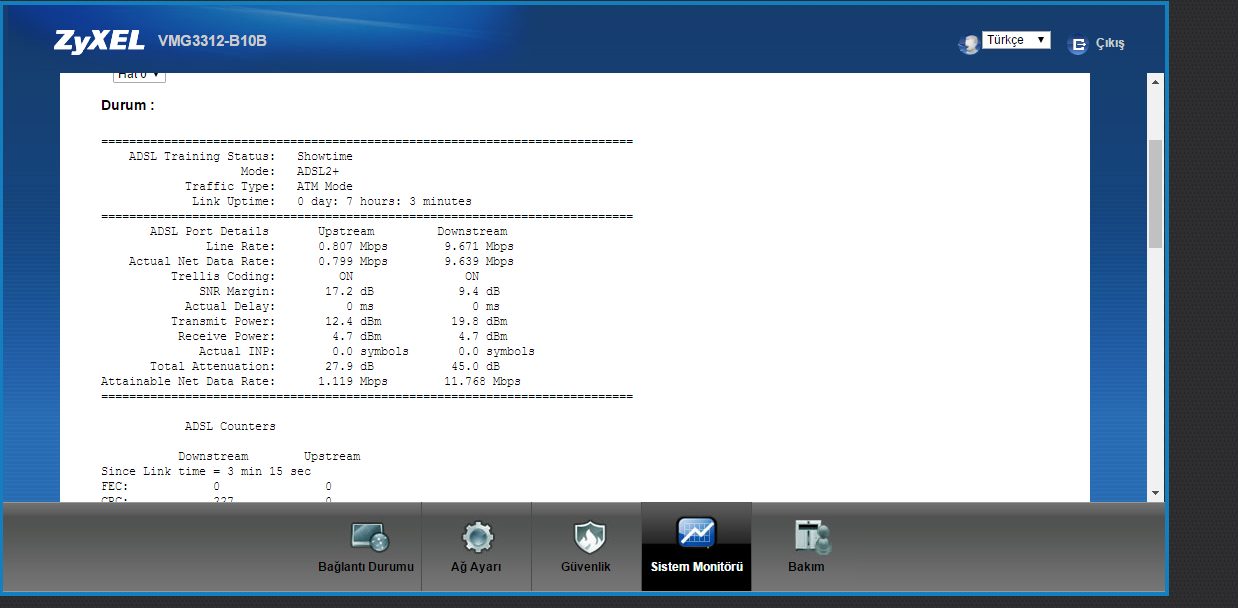Click the 9.4 dB downstream SNR margin
The width and height of the screenshot is (1238, 608).
pyautogui.click(x=479, y=291)
